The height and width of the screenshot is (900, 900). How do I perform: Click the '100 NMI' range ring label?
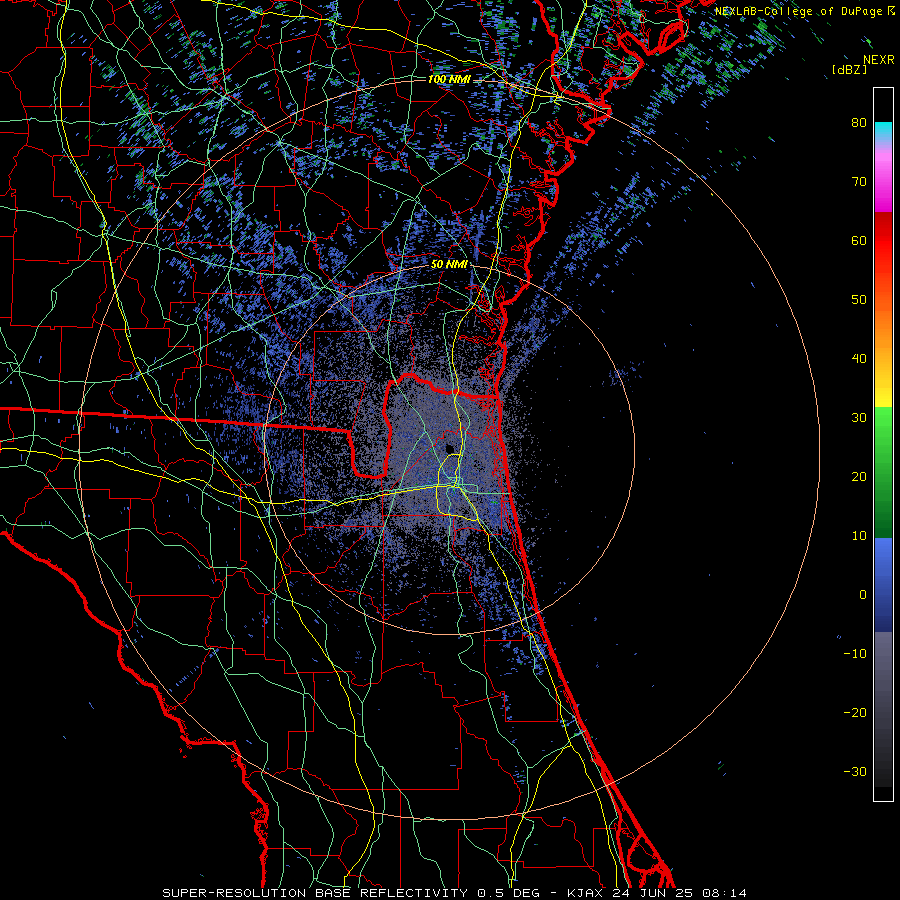pos(448,79)
